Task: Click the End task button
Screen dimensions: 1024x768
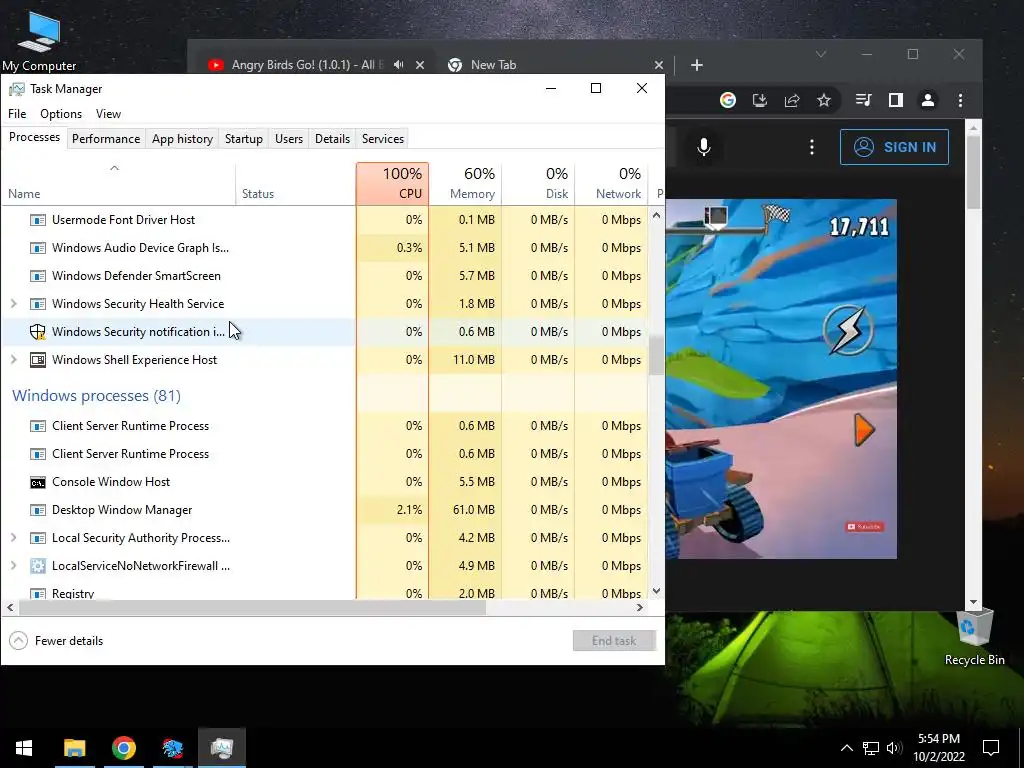Action: [x=614, y=641]
